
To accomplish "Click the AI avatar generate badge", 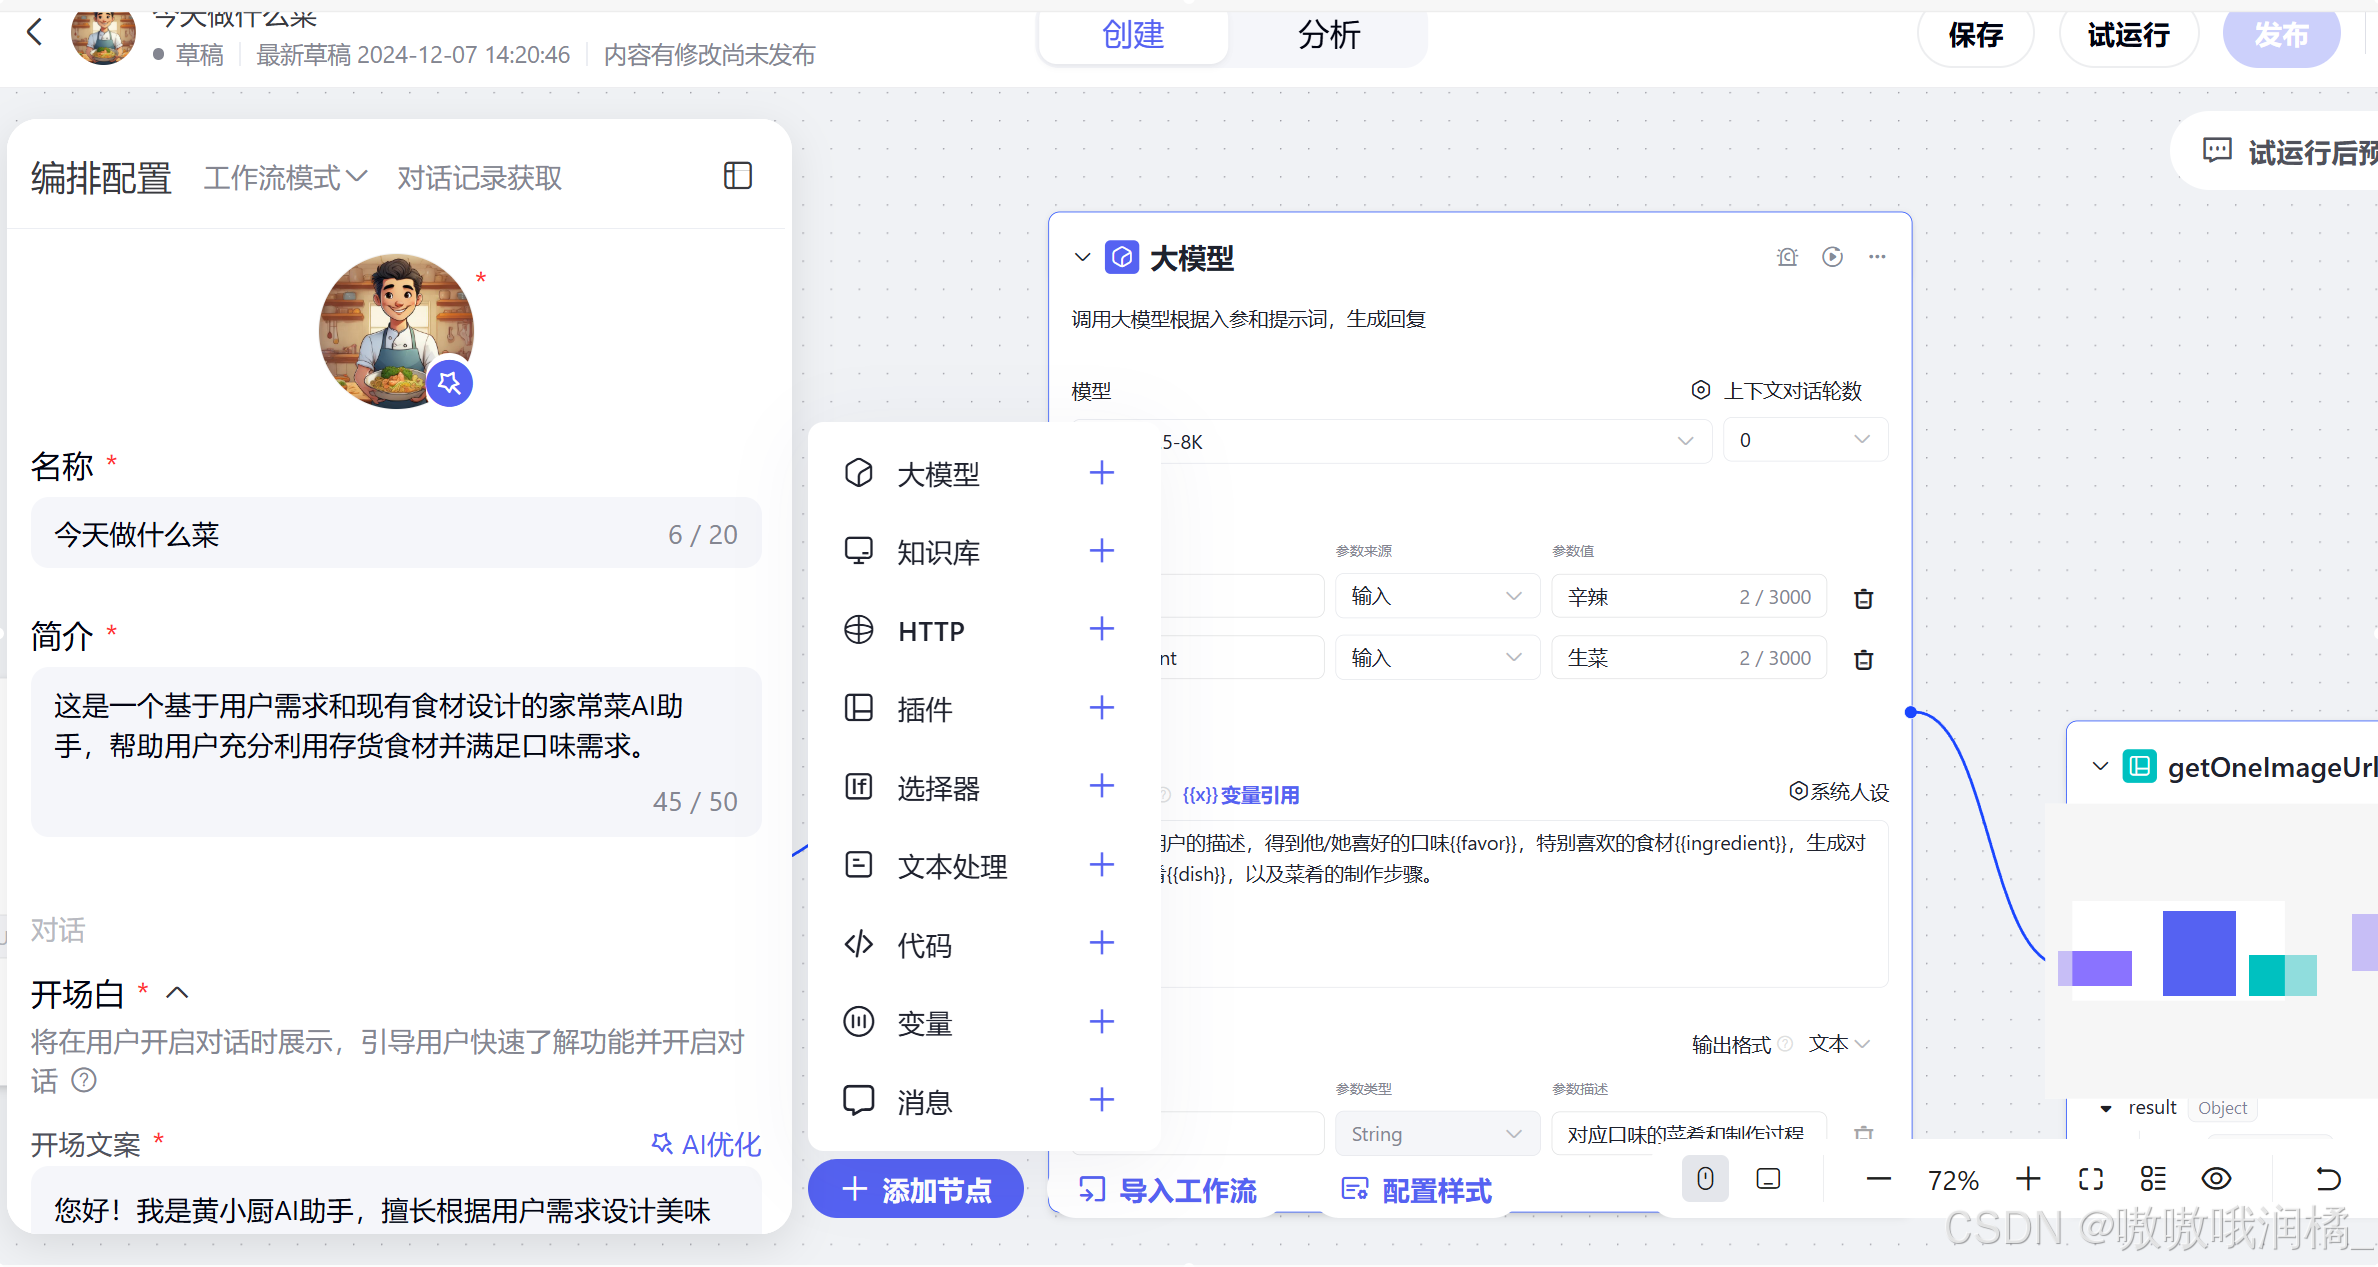I will [x=449, y=383].
